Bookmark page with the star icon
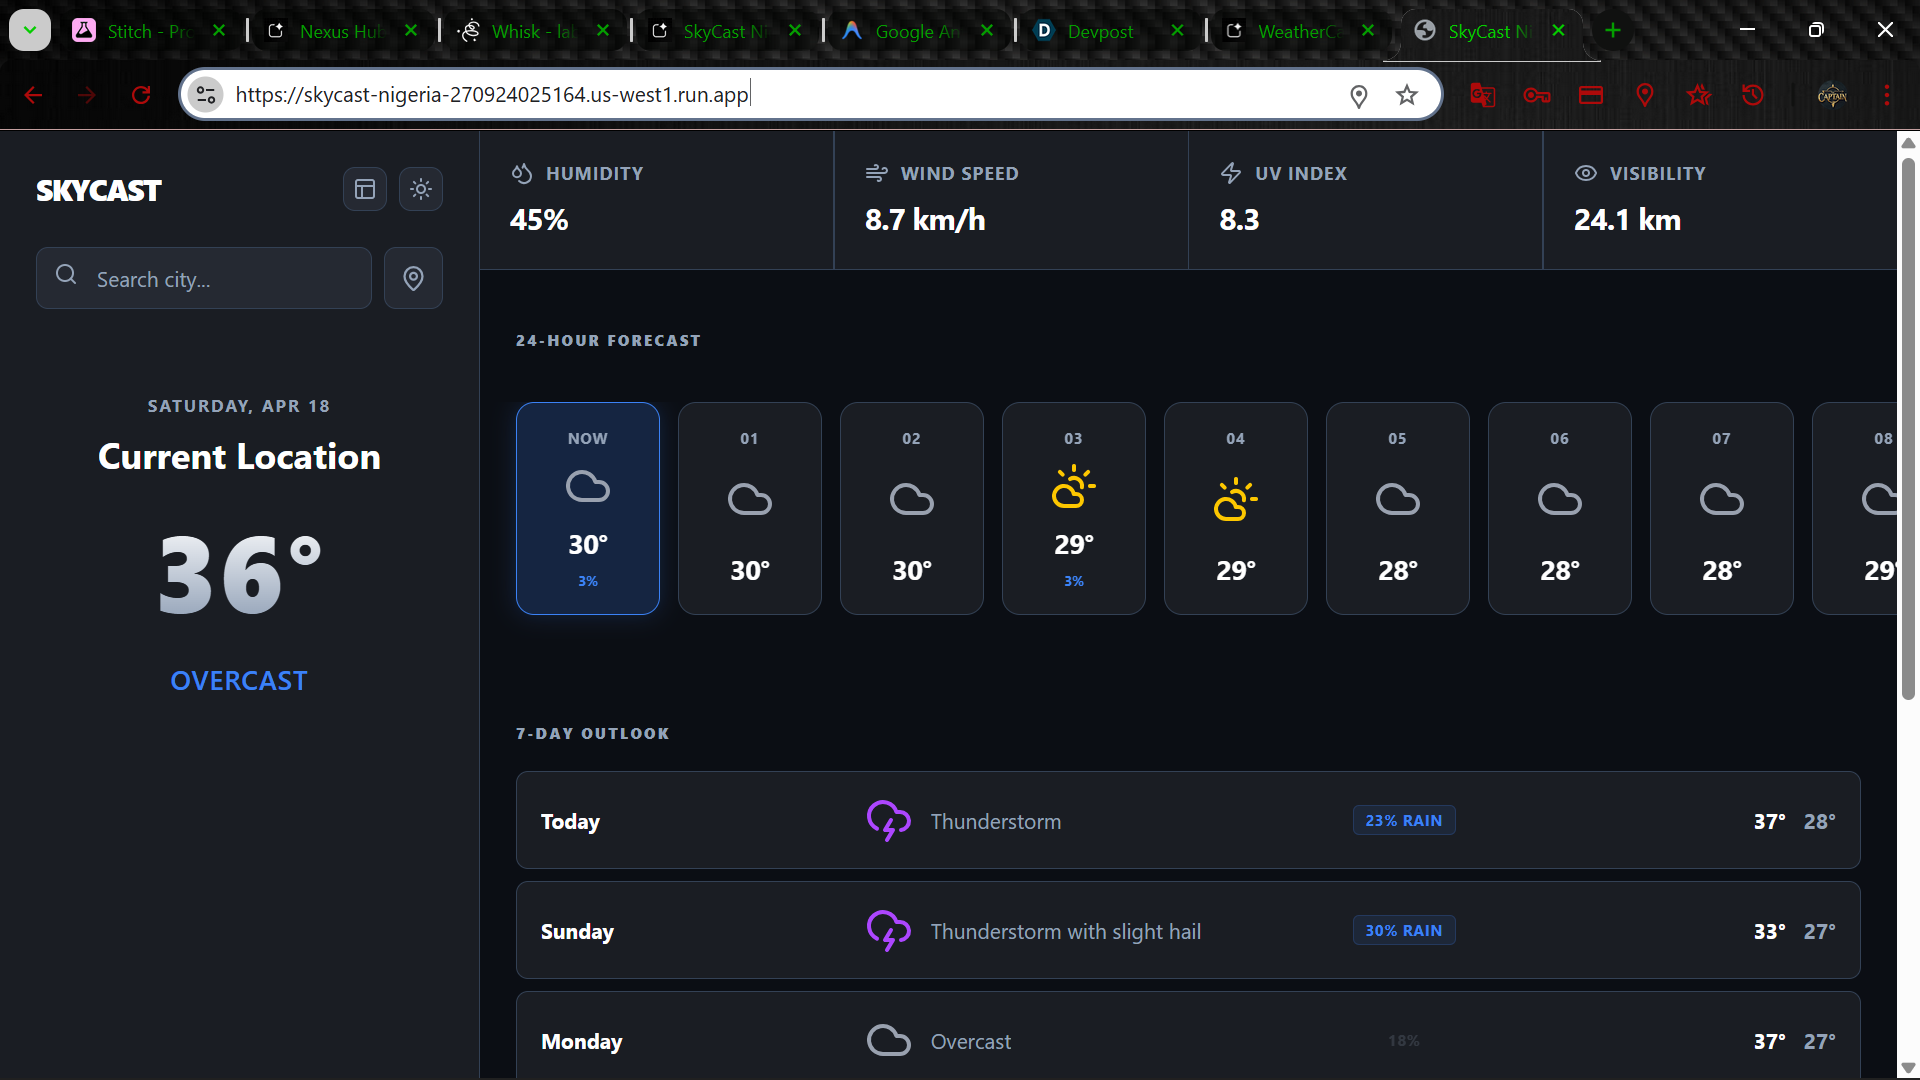Image resolution: width=1920 pixels, height=1080 pixels. click(x=1407, y=95)
